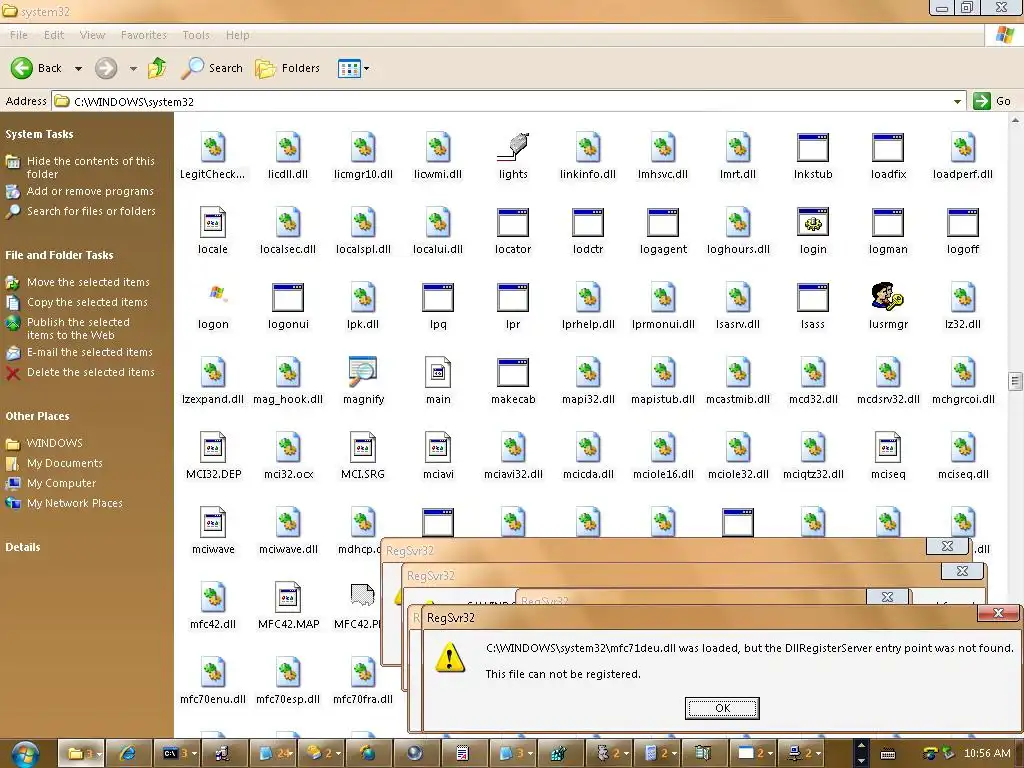
Task: Select the mciseq file icon
Action: pyautogui.click(x=888, y=447)
